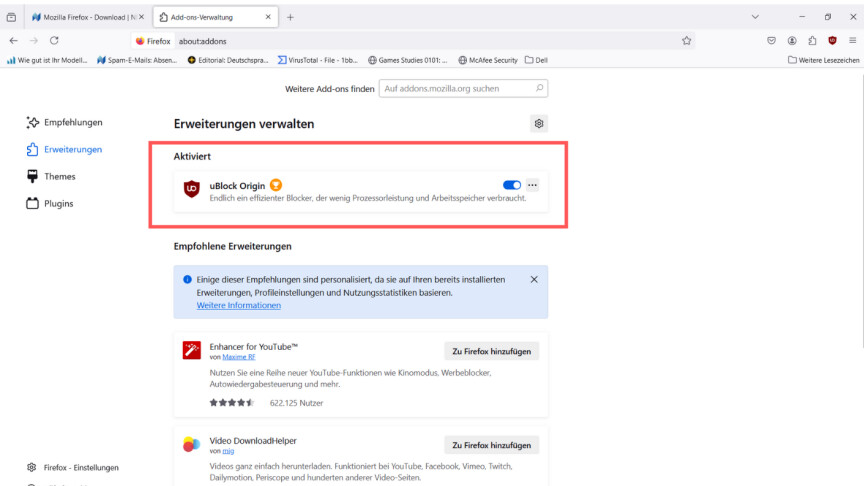Open the uBlock Origin extension name
Image resolution: width=864 pixels, height=486 pixels.
click(237, 186)
